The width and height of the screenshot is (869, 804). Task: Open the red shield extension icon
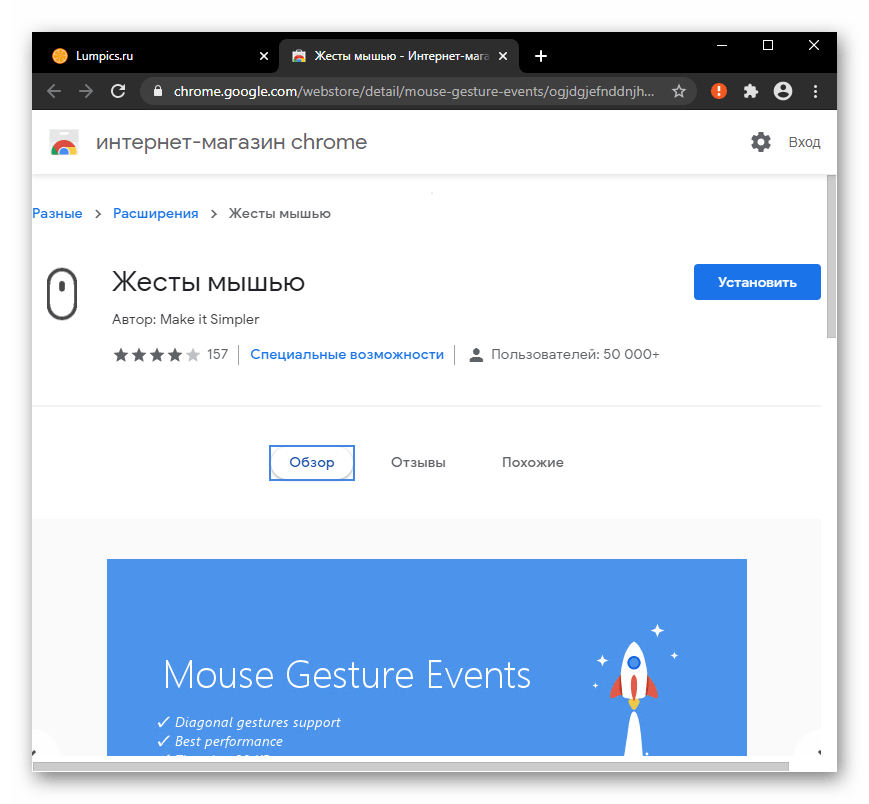tap(718, 91)
